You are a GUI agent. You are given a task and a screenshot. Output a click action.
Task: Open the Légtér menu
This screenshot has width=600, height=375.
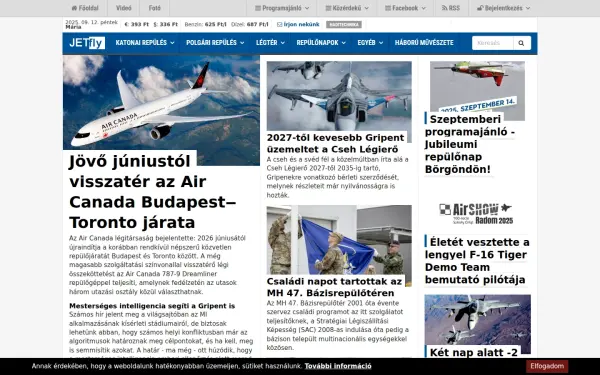(x=270, y=43)
